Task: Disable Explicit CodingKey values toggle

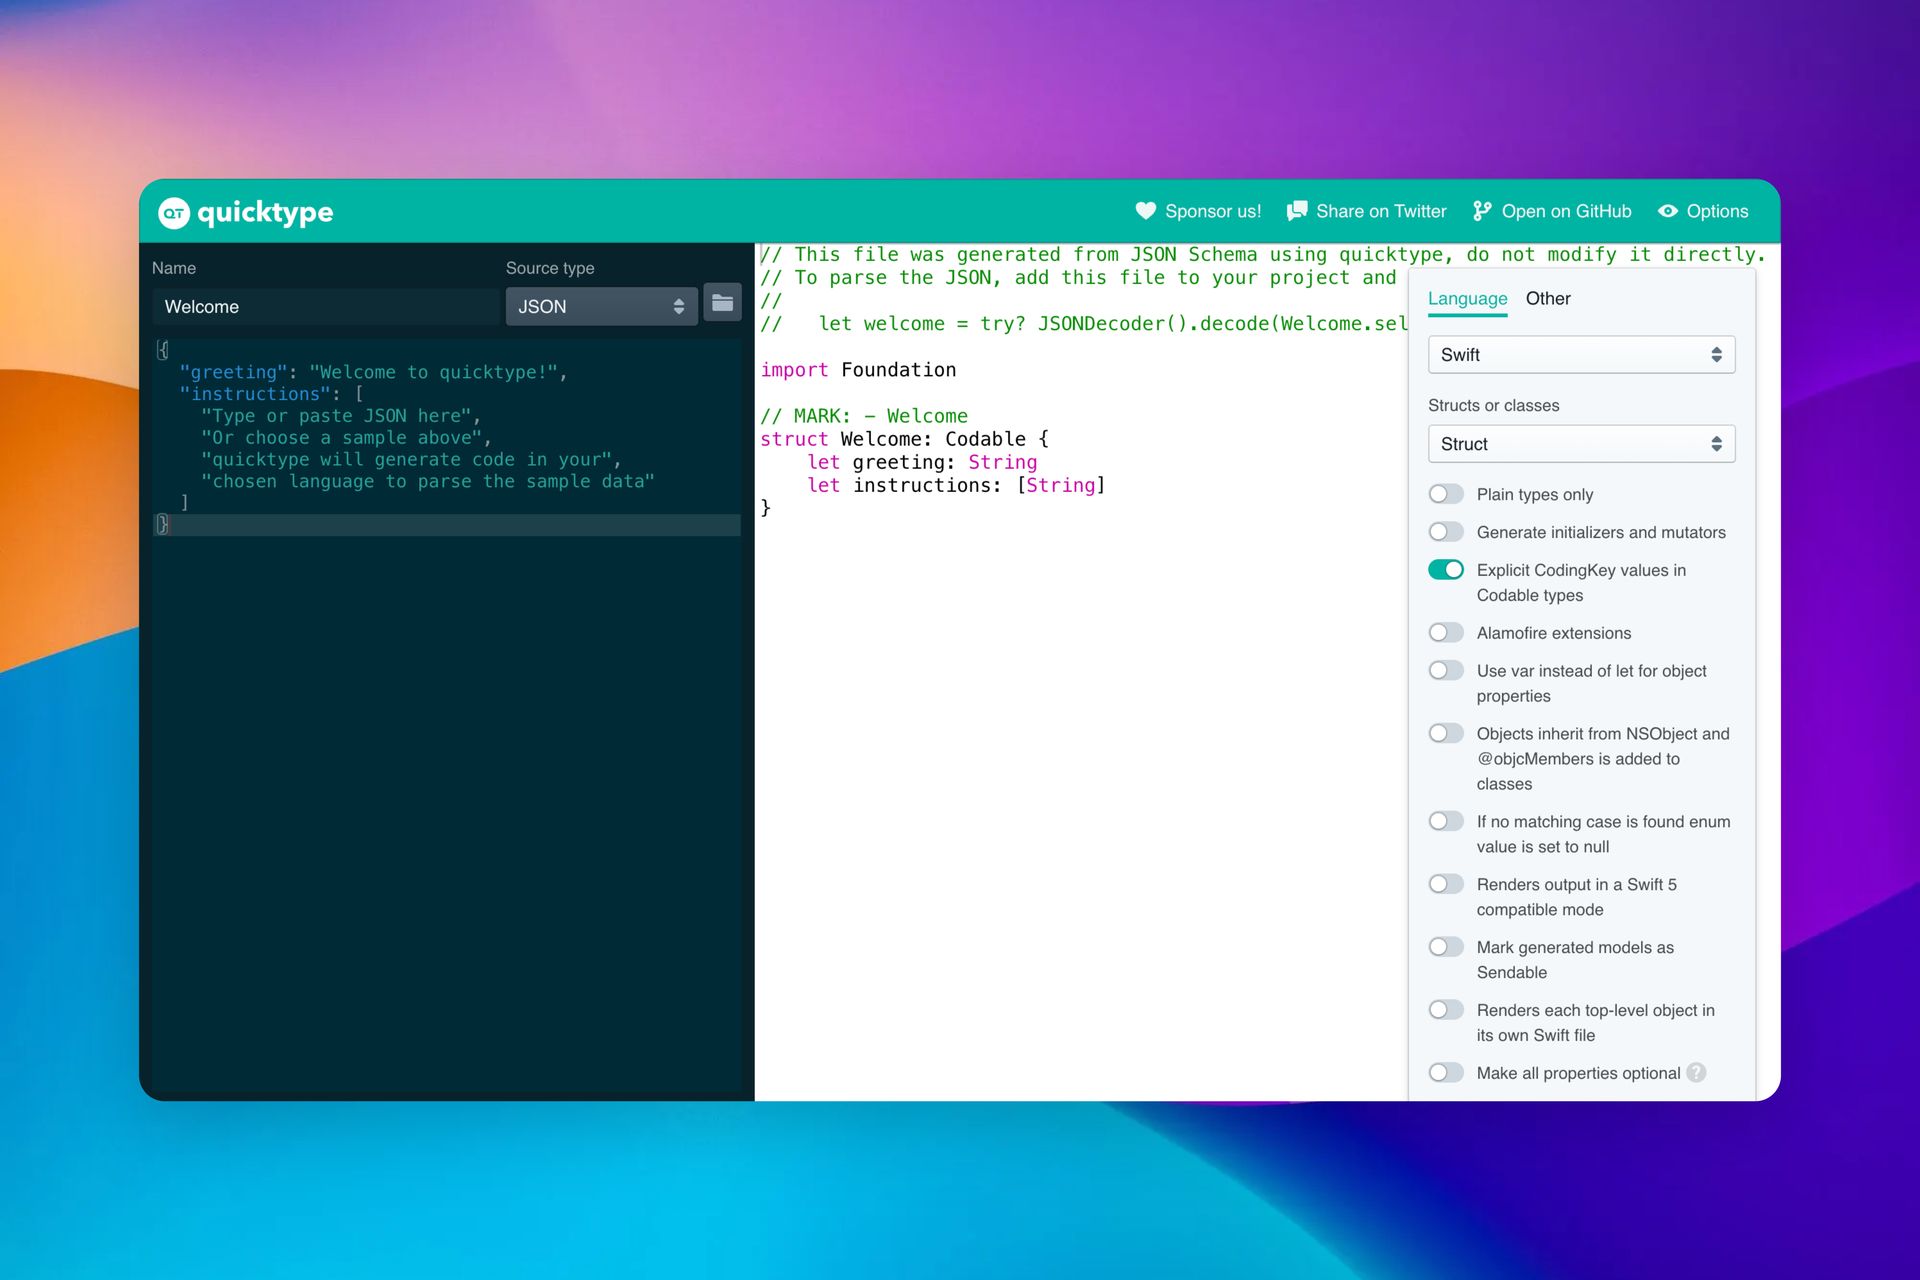Action: point(1446,570)
